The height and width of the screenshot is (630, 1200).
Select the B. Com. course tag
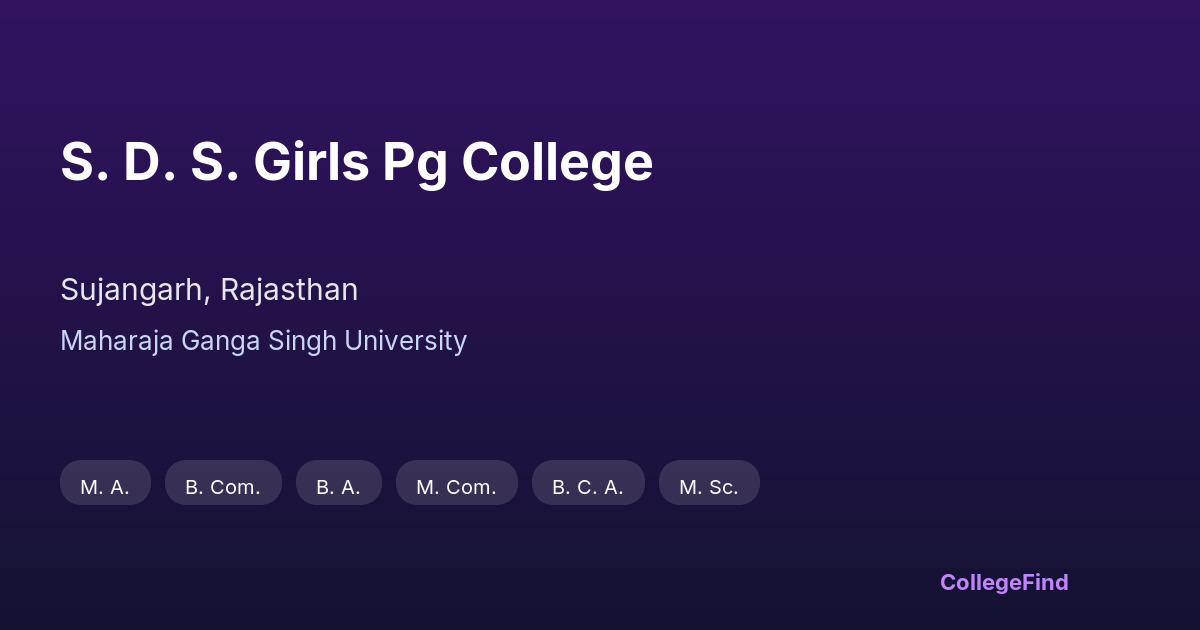pos(223,486)
